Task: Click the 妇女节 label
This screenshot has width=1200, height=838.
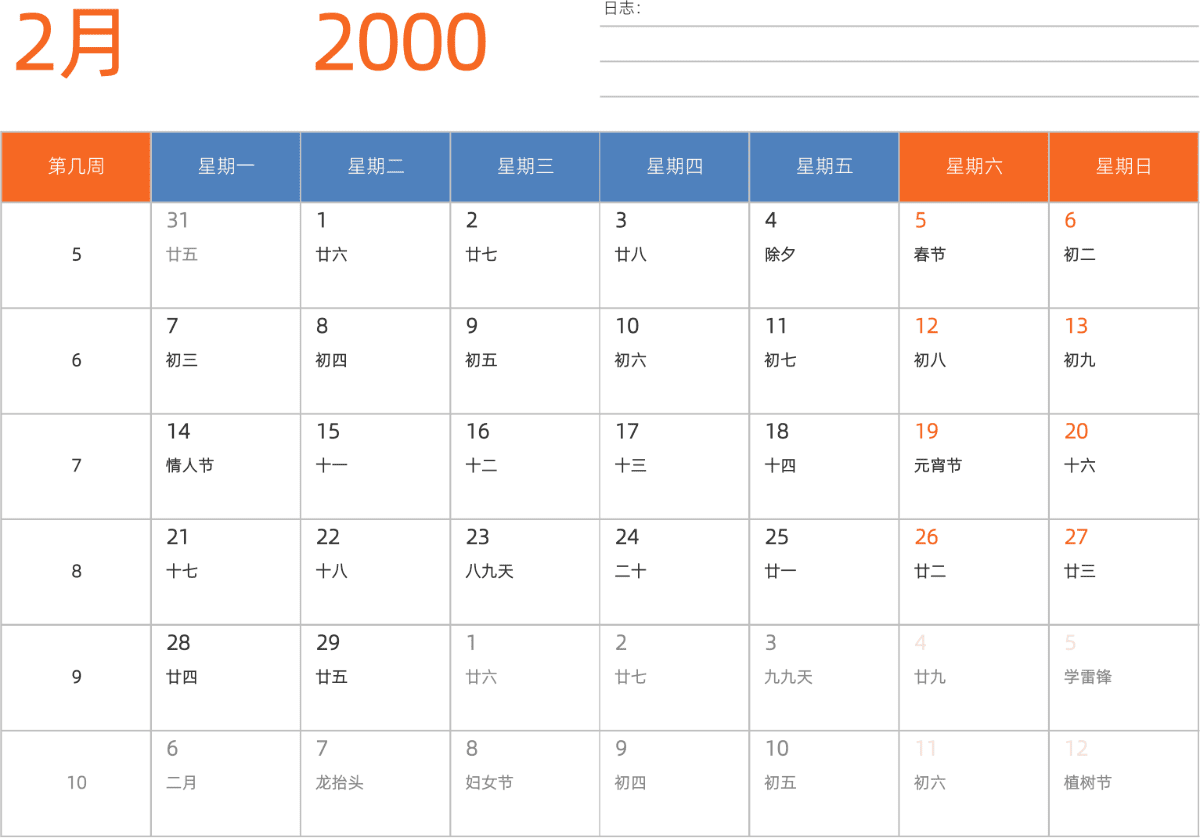Action: tap(489, 783)
